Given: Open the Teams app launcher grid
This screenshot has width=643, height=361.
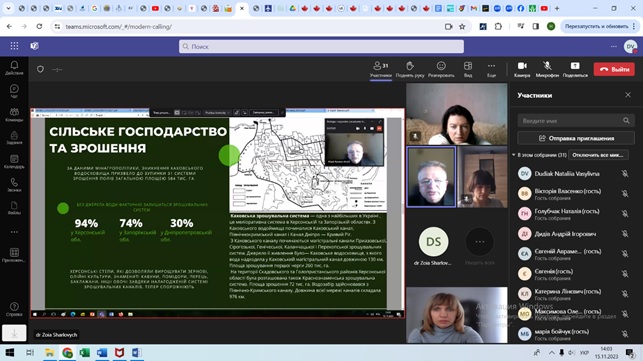Looking at the screenshot, I should [14, 46].
